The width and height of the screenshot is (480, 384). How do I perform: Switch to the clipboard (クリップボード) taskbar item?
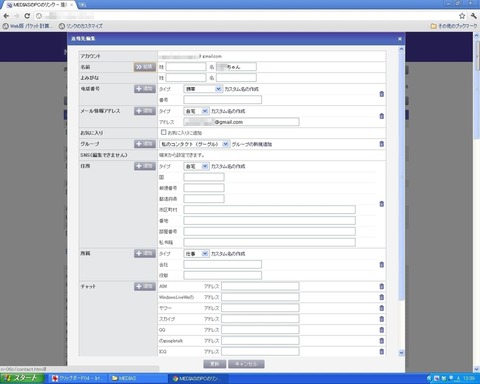[x=78, y=378]
